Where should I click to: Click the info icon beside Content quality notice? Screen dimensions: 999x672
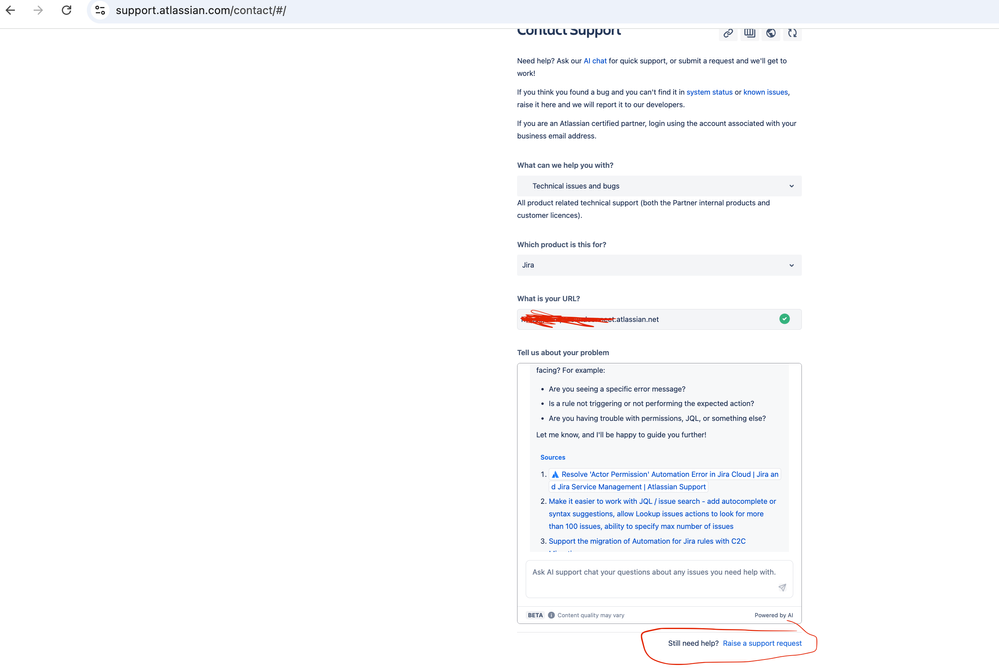[x=551, y=615]
